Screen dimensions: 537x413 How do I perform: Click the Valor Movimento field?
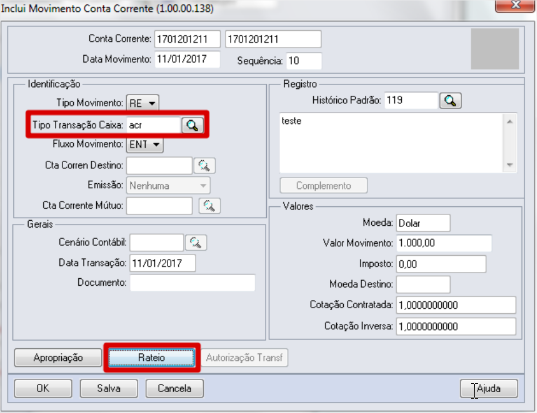444,243
